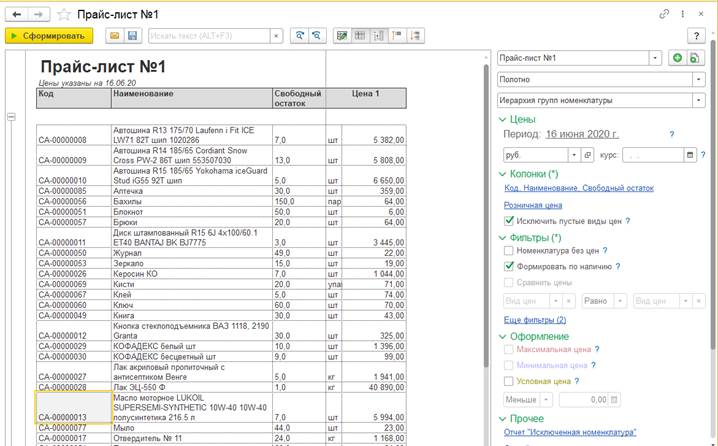This screenshot has width=718, height=446.
Task: Enable the Условная цена checkbox
Action: [x=510, y=381]
